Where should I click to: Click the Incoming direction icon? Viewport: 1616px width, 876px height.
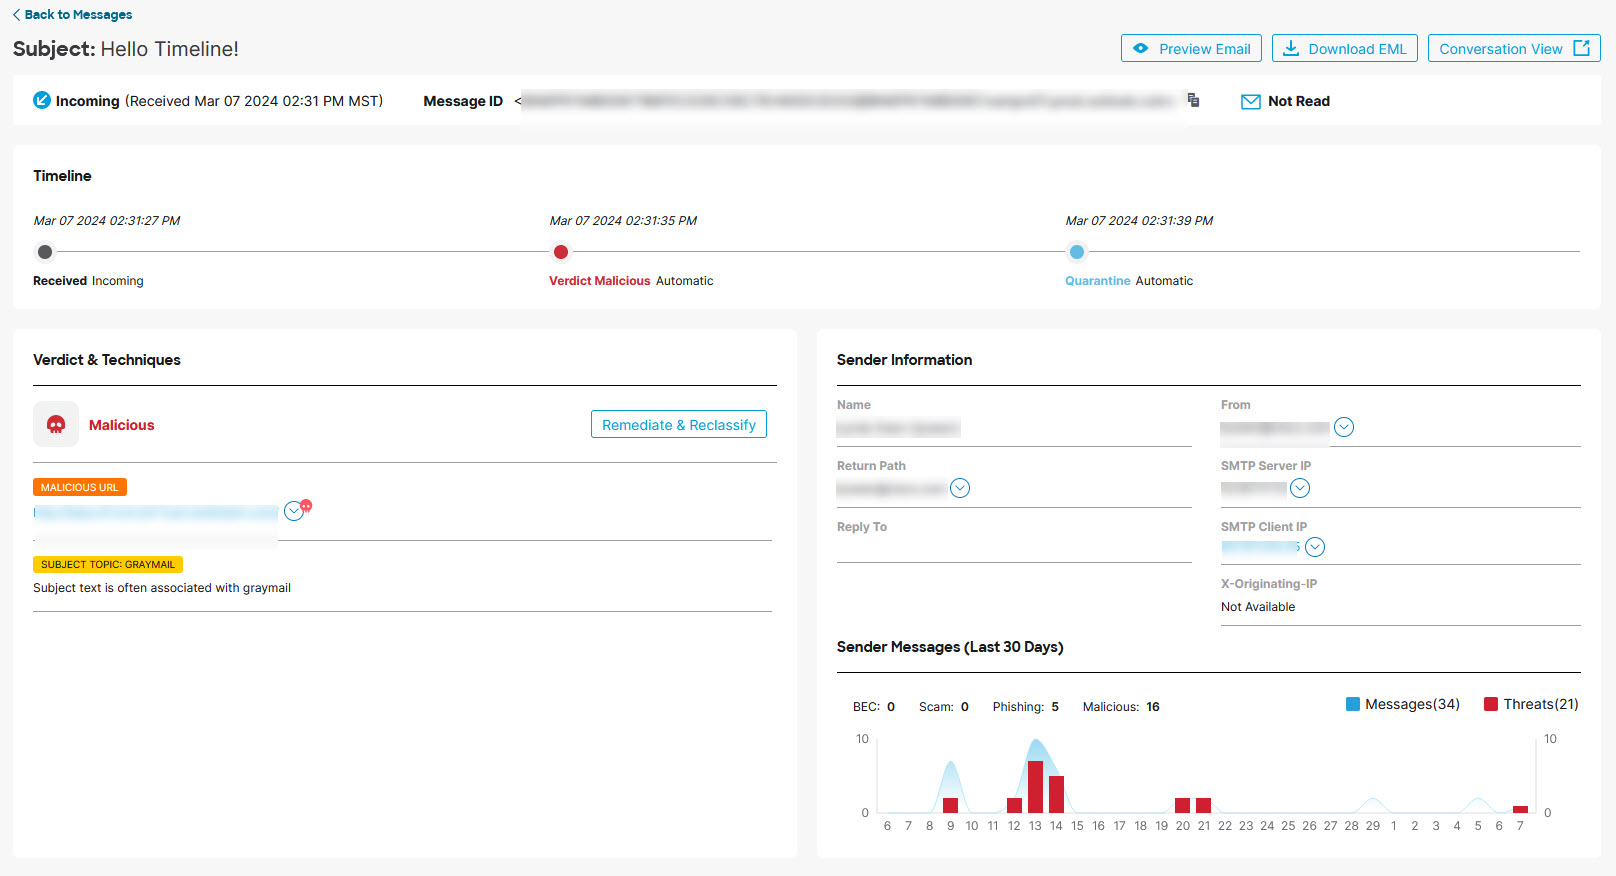pyautogui.click(x=42, y=100)
